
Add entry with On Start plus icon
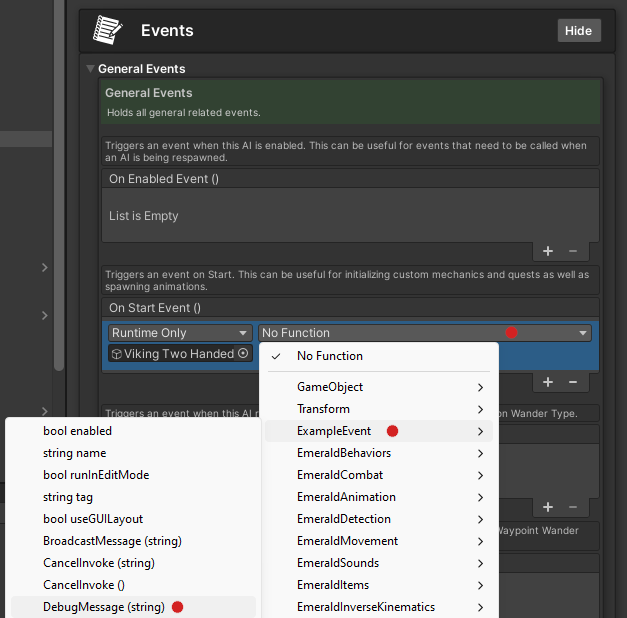548,381
